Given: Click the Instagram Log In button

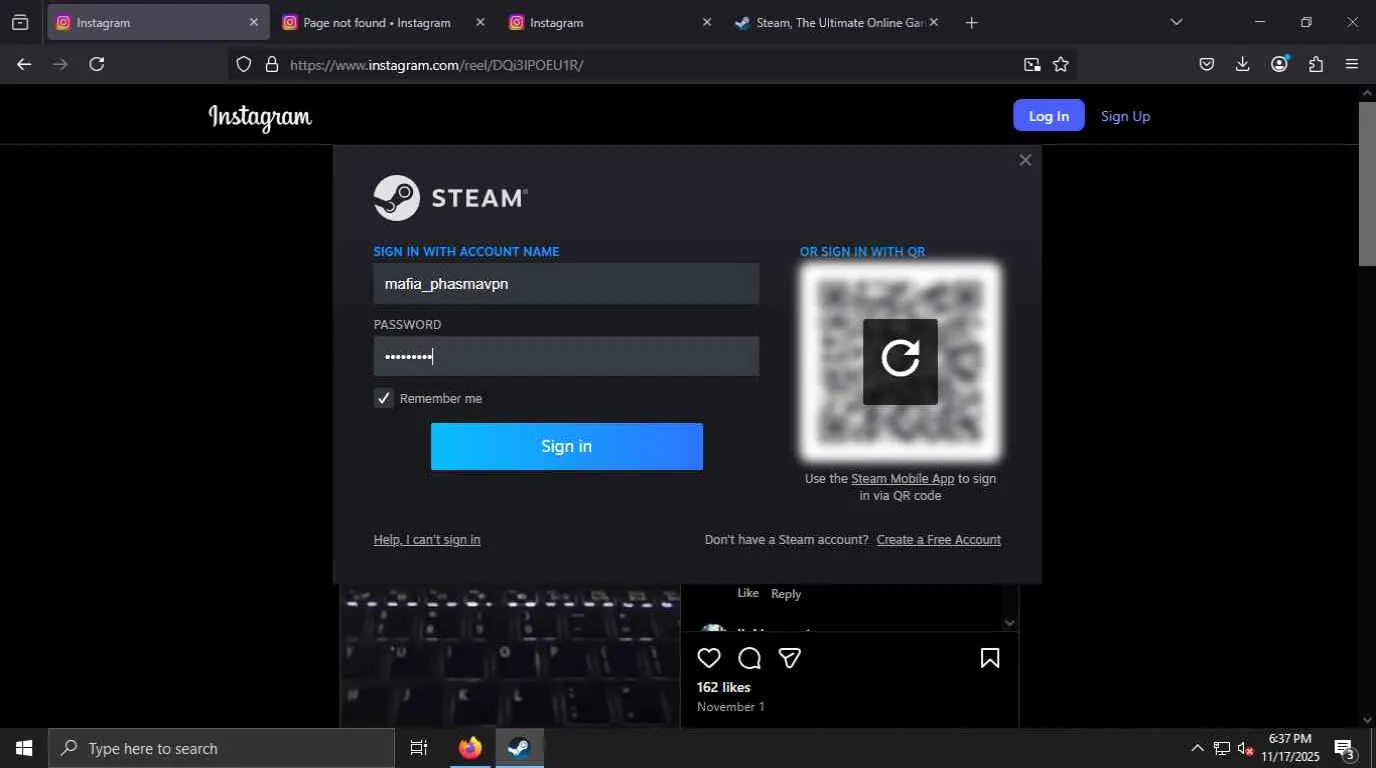Looking at the screenshot, I should pyautogui.click(x=1049, y=116).
